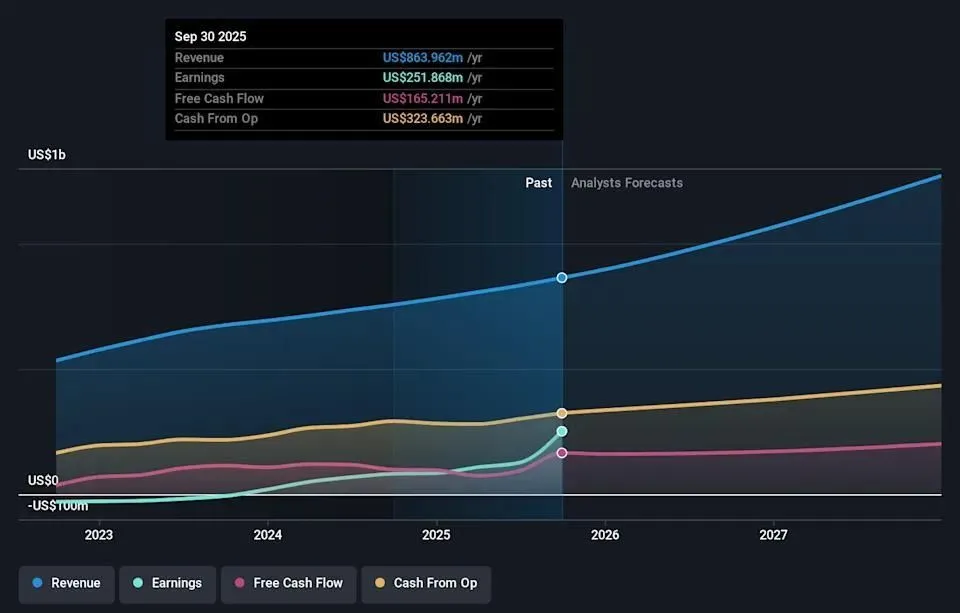The height and width of the screenshot is (613, 960).
Task: Select the Cash From Op marker on the chart
Action: click(x=561, y=412)
